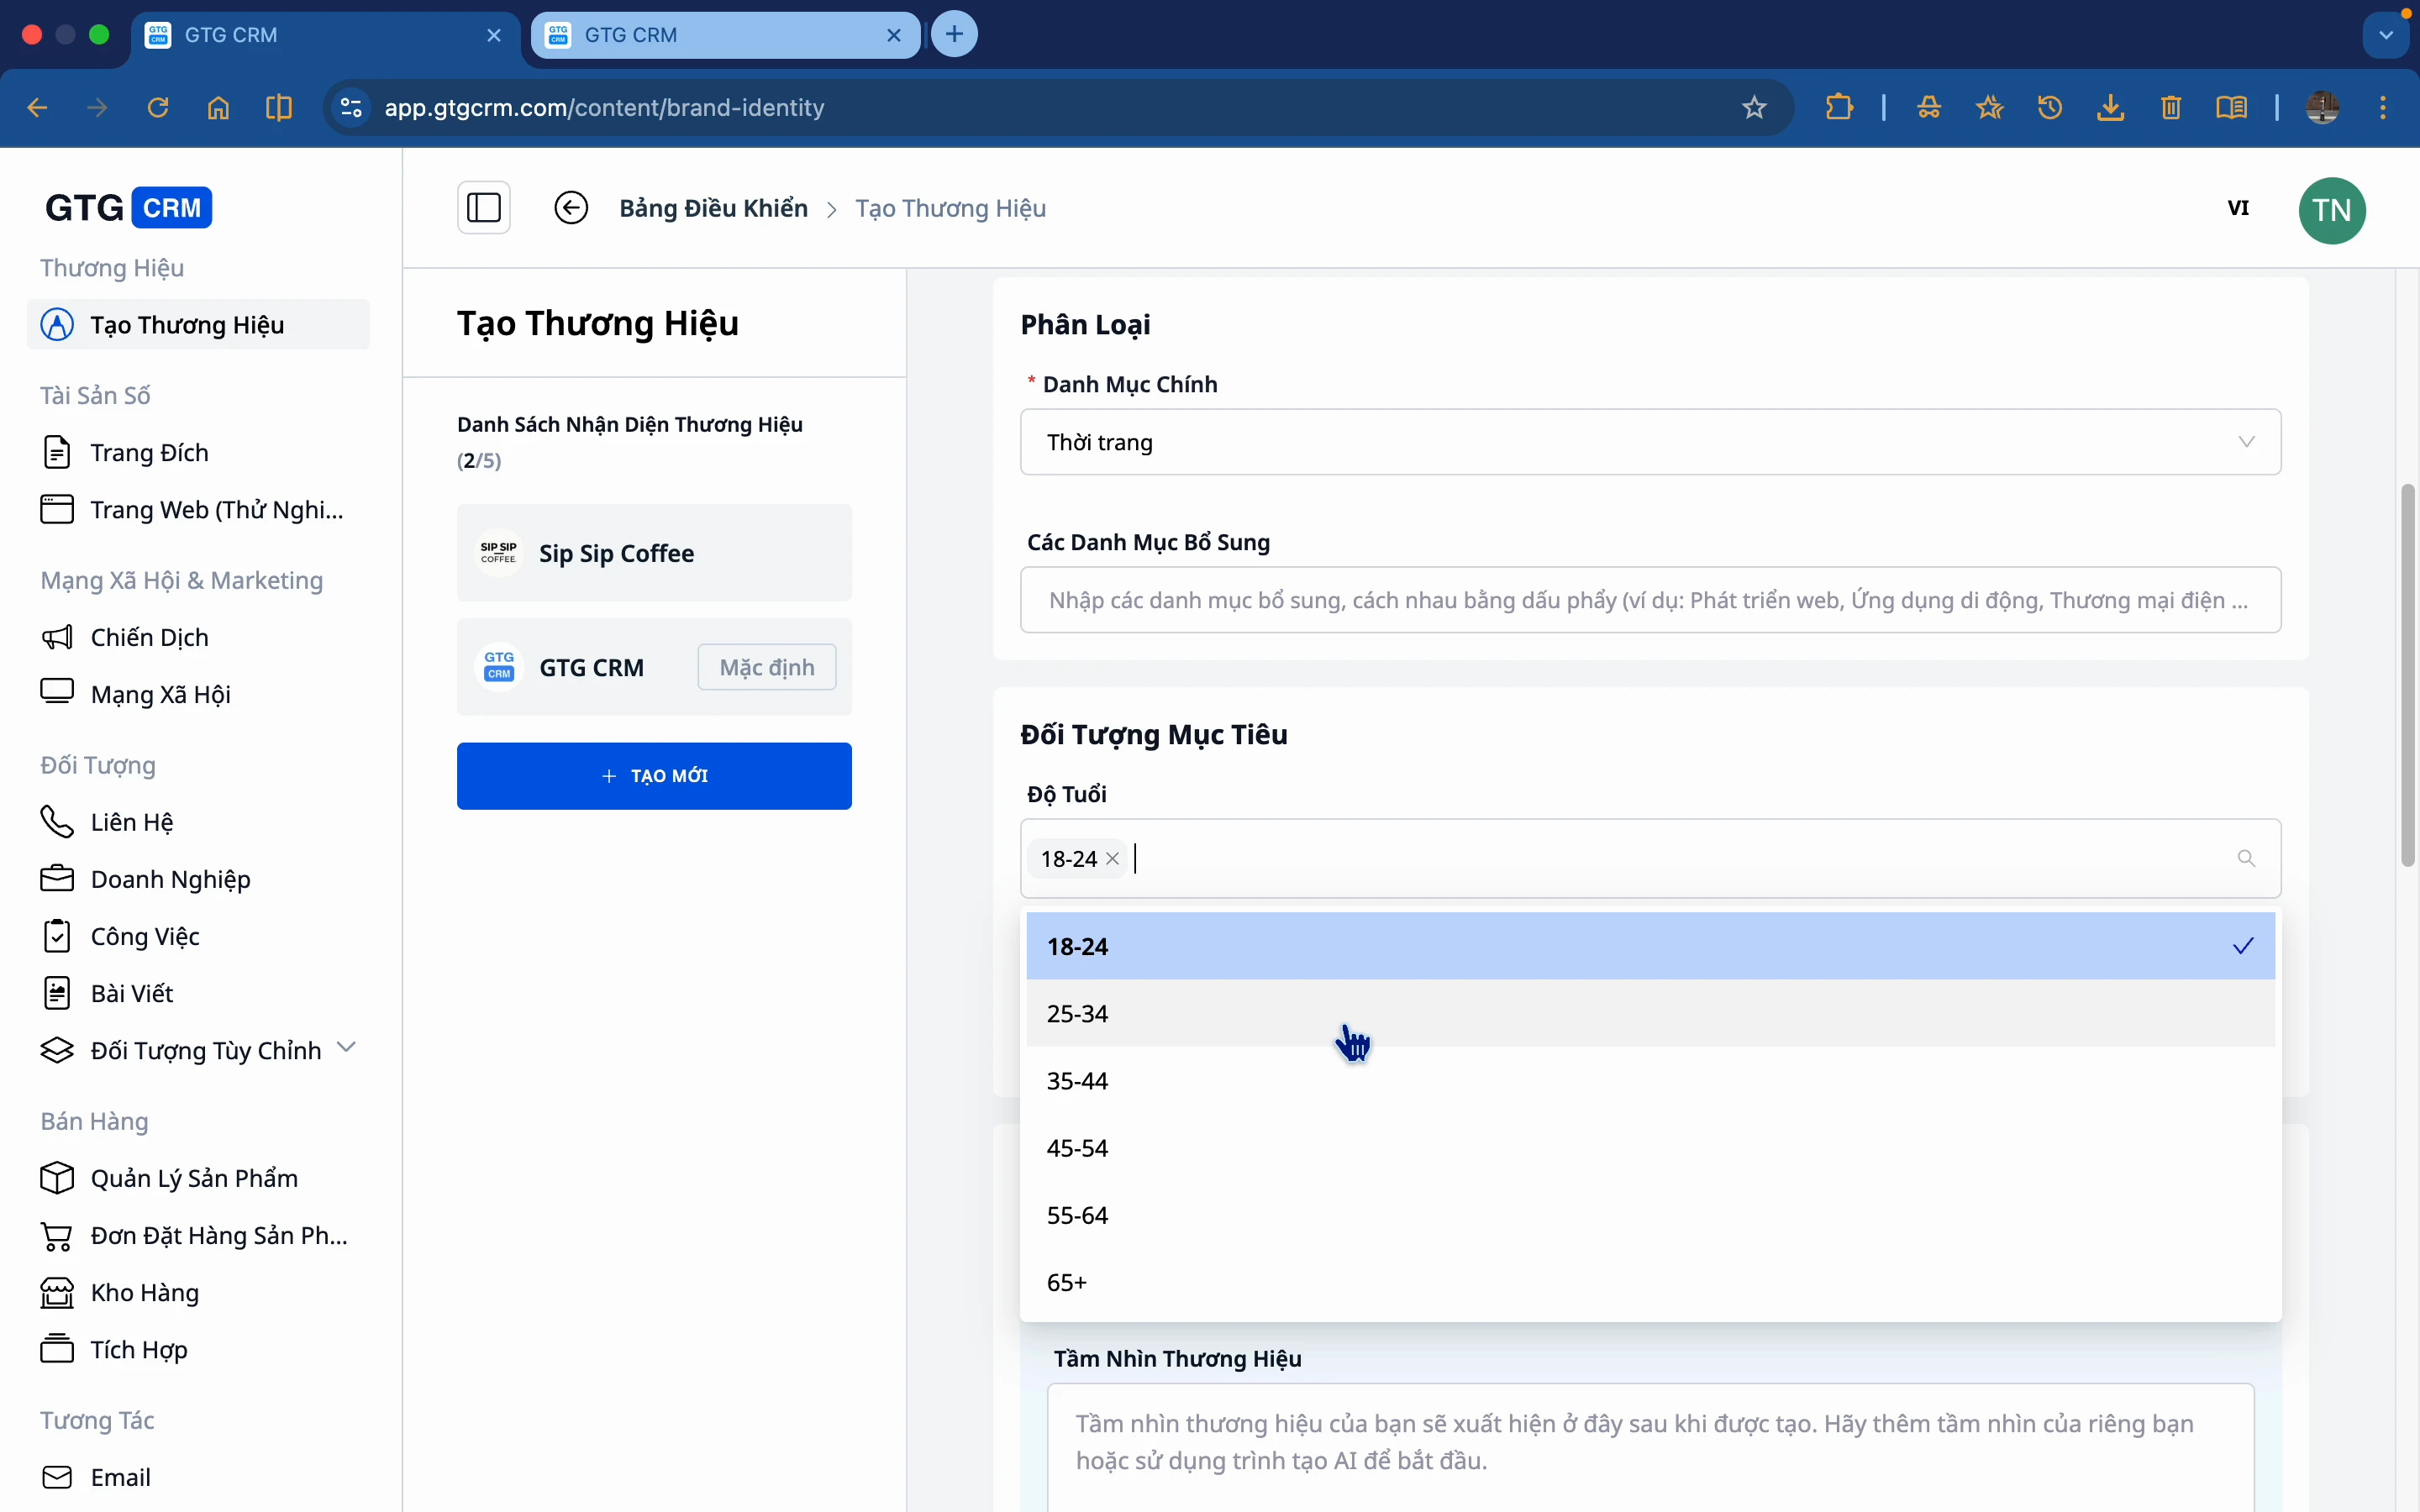The image size is (2420, 1512).
Task: Expand Đối Tượng Tùy Chỉnh submenu
Action: [x=346, y=1048]
